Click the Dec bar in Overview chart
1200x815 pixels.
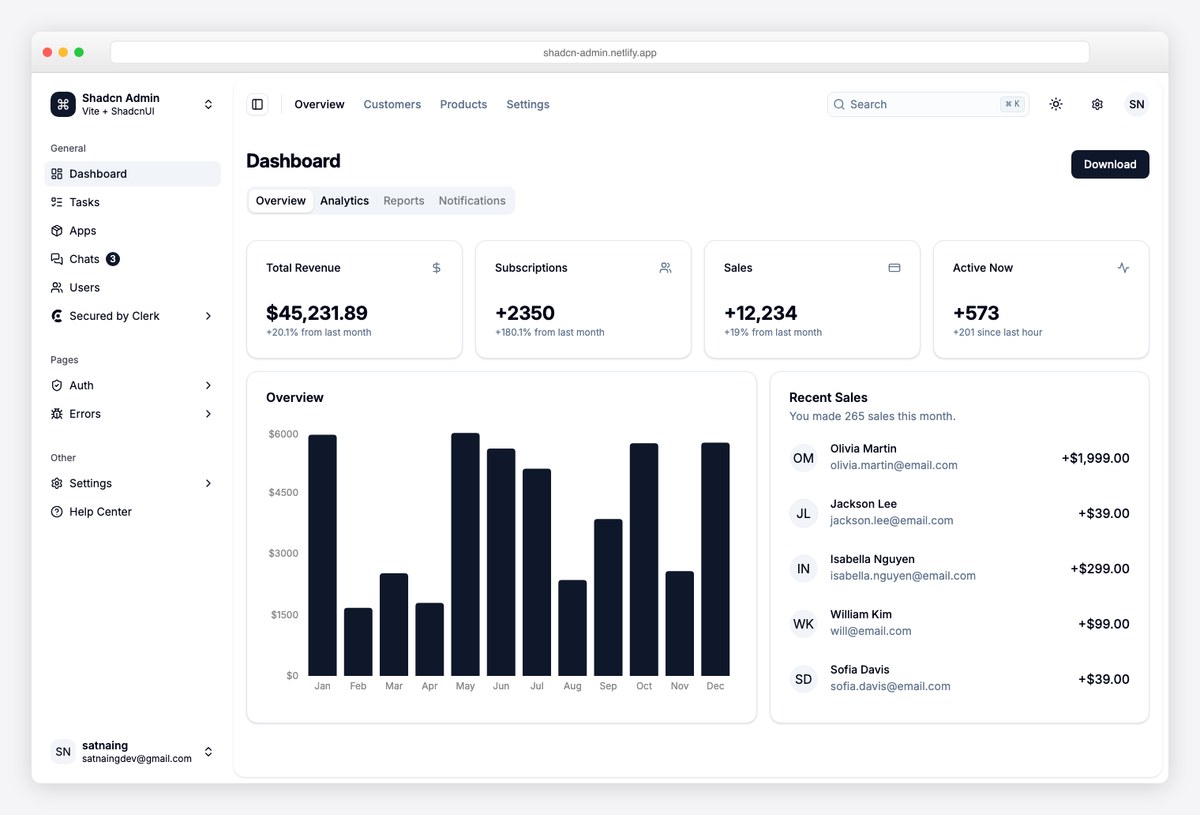point(715,559)
